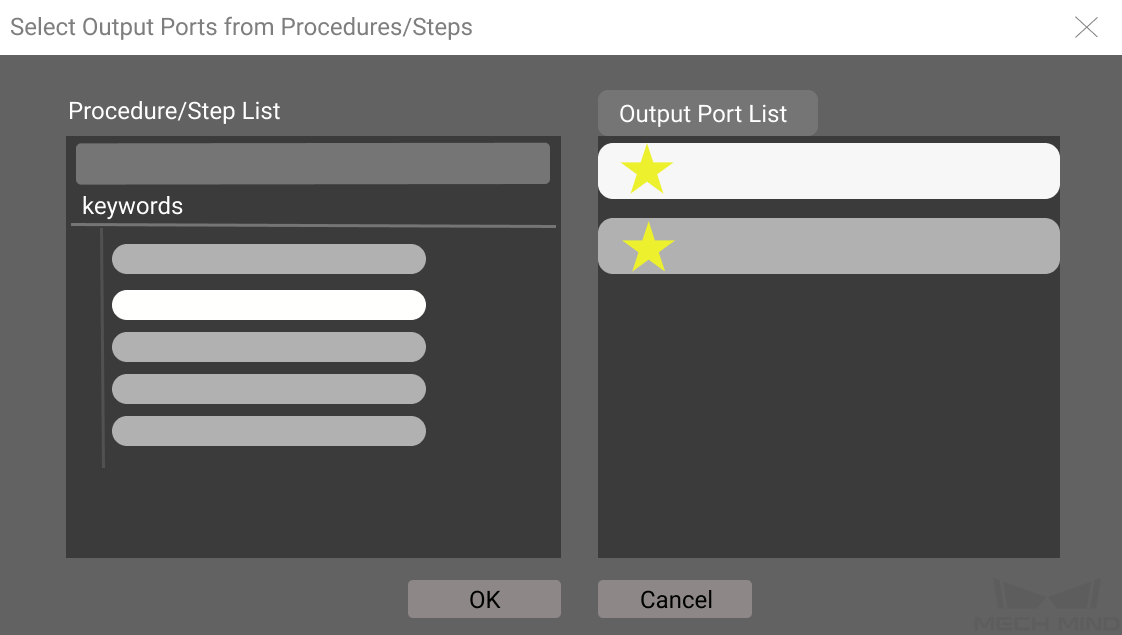This screenshot has height=635, width=1122.
Task: Choose the fourth step in the list
Action: pos(269,389)
